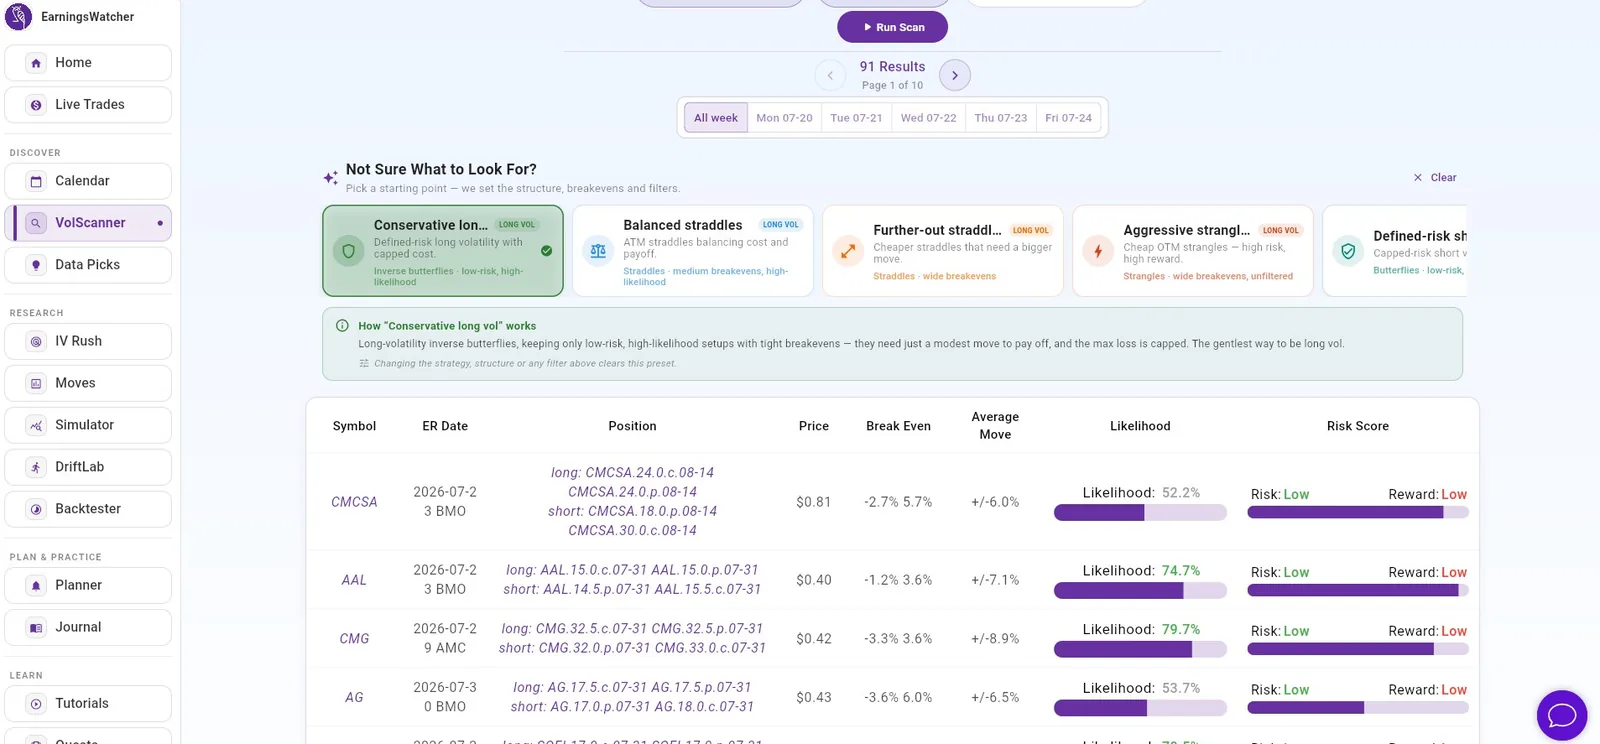Click AG risk-reward bar
The height and width of the screenshot is (744, 1600).
click(1358, 708)
